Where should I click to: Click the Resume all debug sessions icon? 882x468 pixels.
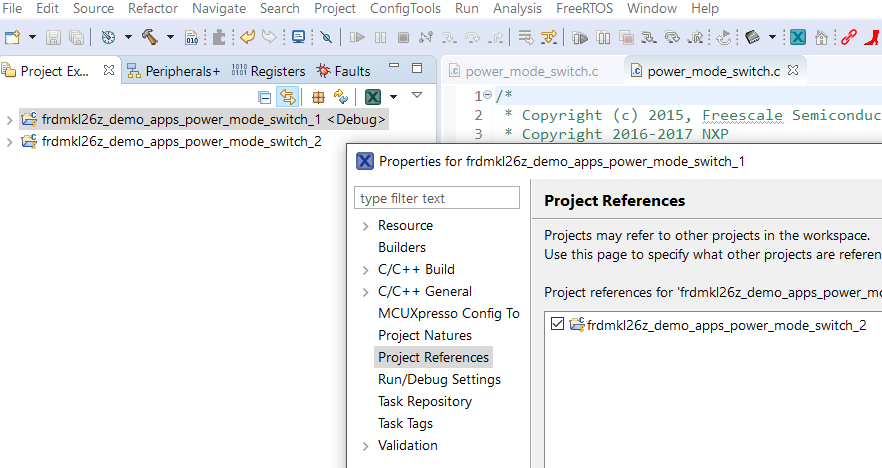[580, 38]
